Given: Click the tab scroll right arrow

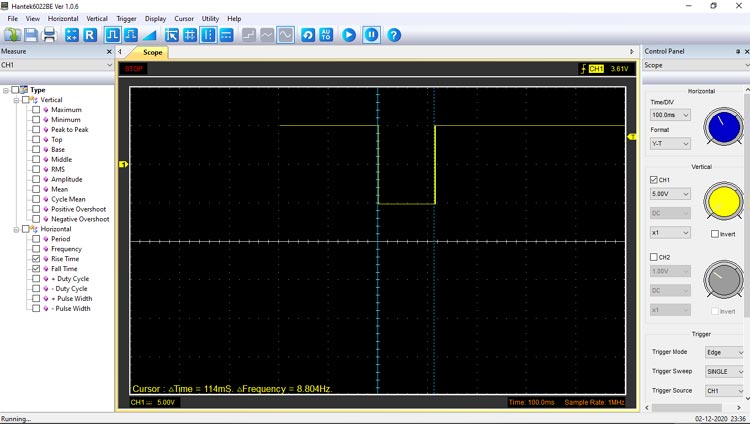Looking at the screenshot, I should tap(631, 52).
